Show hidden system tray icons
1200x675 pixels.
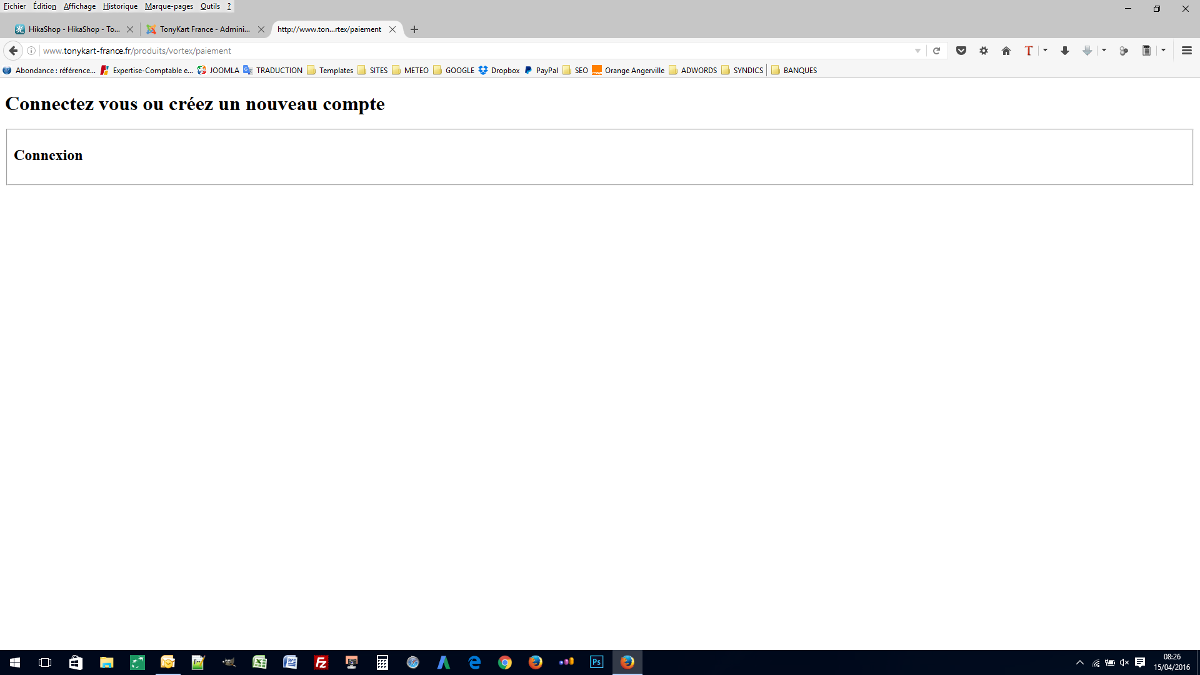click(x=1080, y=662)
